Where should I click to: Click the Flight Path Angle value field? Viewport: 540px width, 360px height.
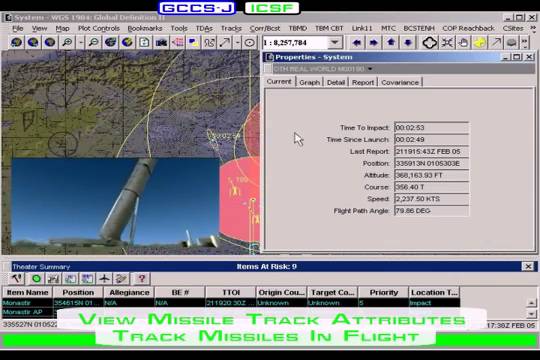pos(431,210)
